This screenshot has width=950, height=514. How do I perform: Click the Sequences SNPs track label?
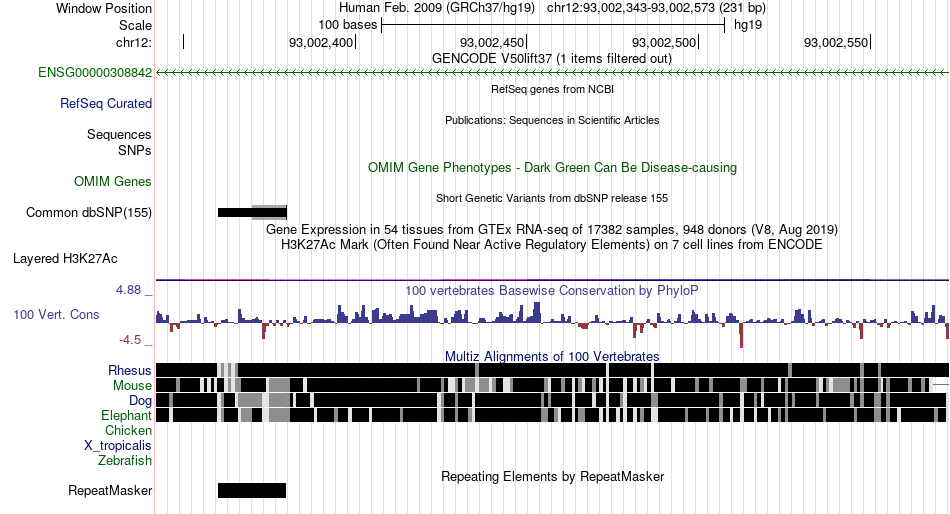click(119, 142)
